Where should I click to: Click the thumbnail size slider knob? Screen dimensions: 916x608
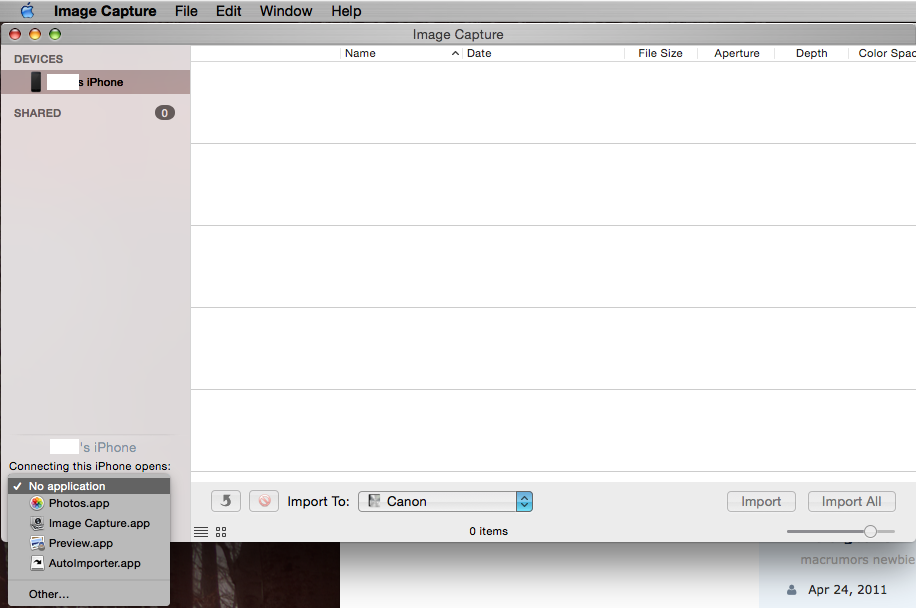(x=870, y=531)
